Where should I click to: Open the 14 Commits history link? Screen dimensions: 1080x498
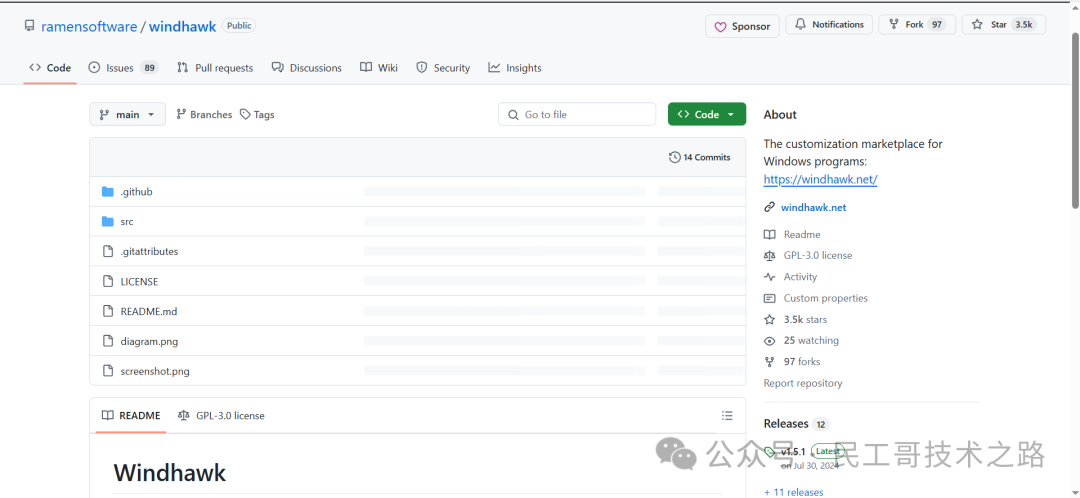tap(700, 157)
